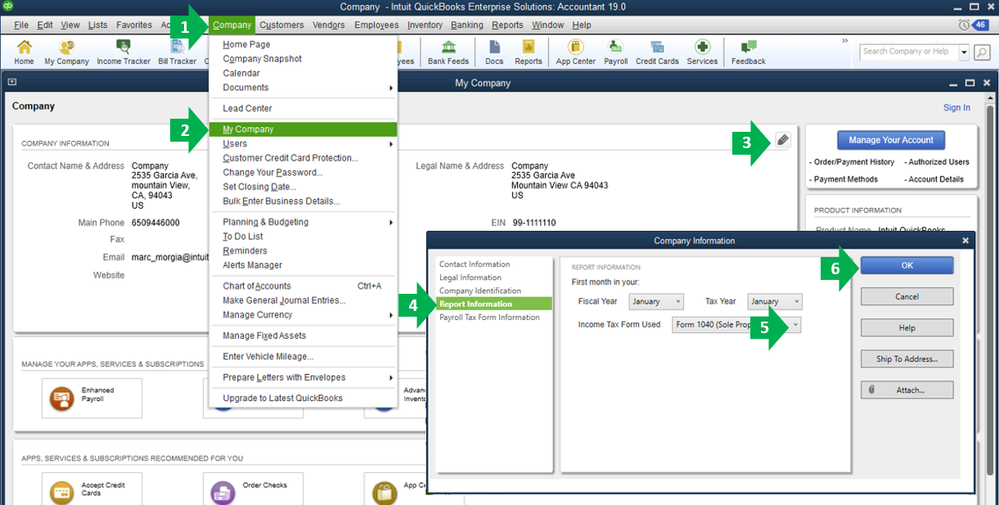999x505 pixels.
Task: Open the Banking menu
Action: tap(468, 25)
